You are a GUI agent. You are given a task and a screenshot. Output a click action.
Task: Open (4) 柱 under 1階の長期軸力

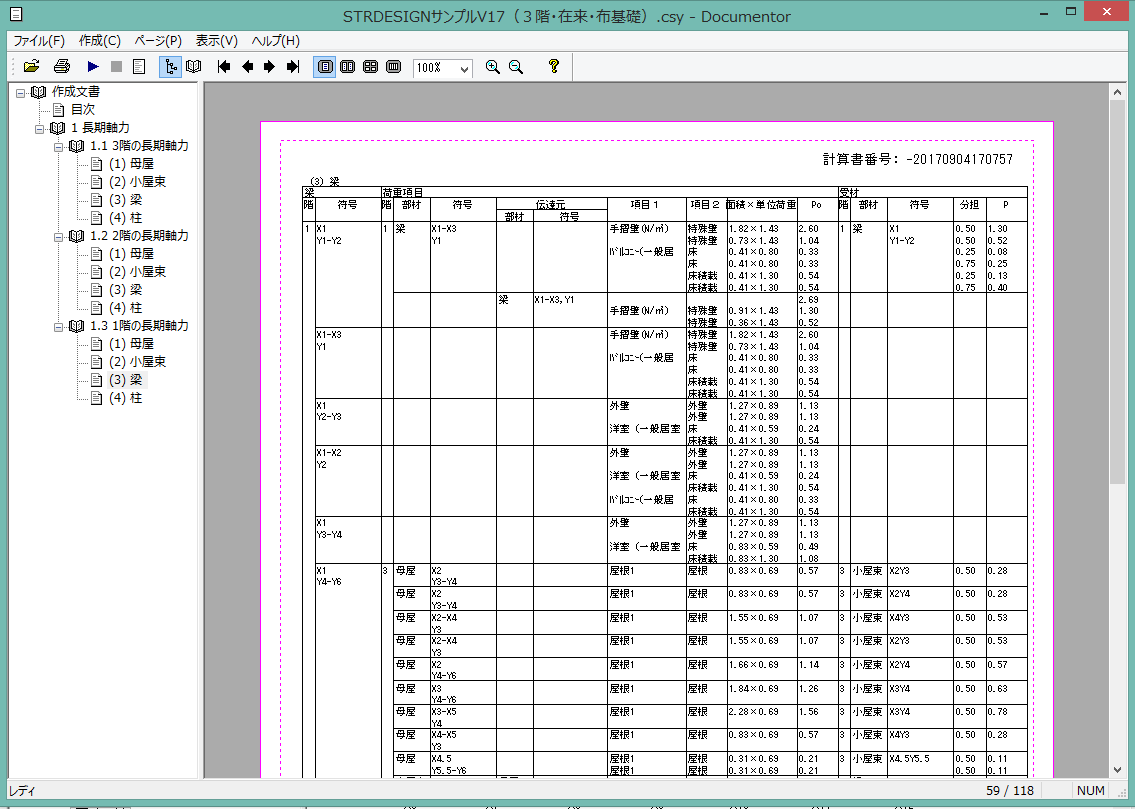click(126, 398)
